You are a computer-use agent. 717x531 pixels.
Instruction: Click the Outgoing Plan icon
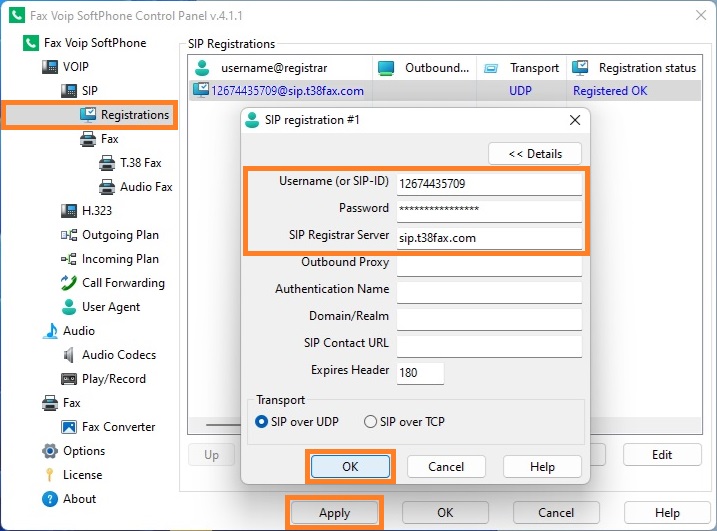click(69, 235)
